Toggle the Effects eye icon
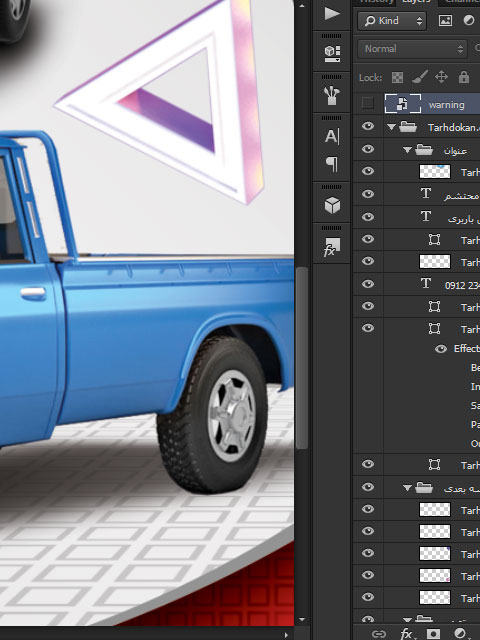Screen dimensions: 480x640 pos(440,349)
